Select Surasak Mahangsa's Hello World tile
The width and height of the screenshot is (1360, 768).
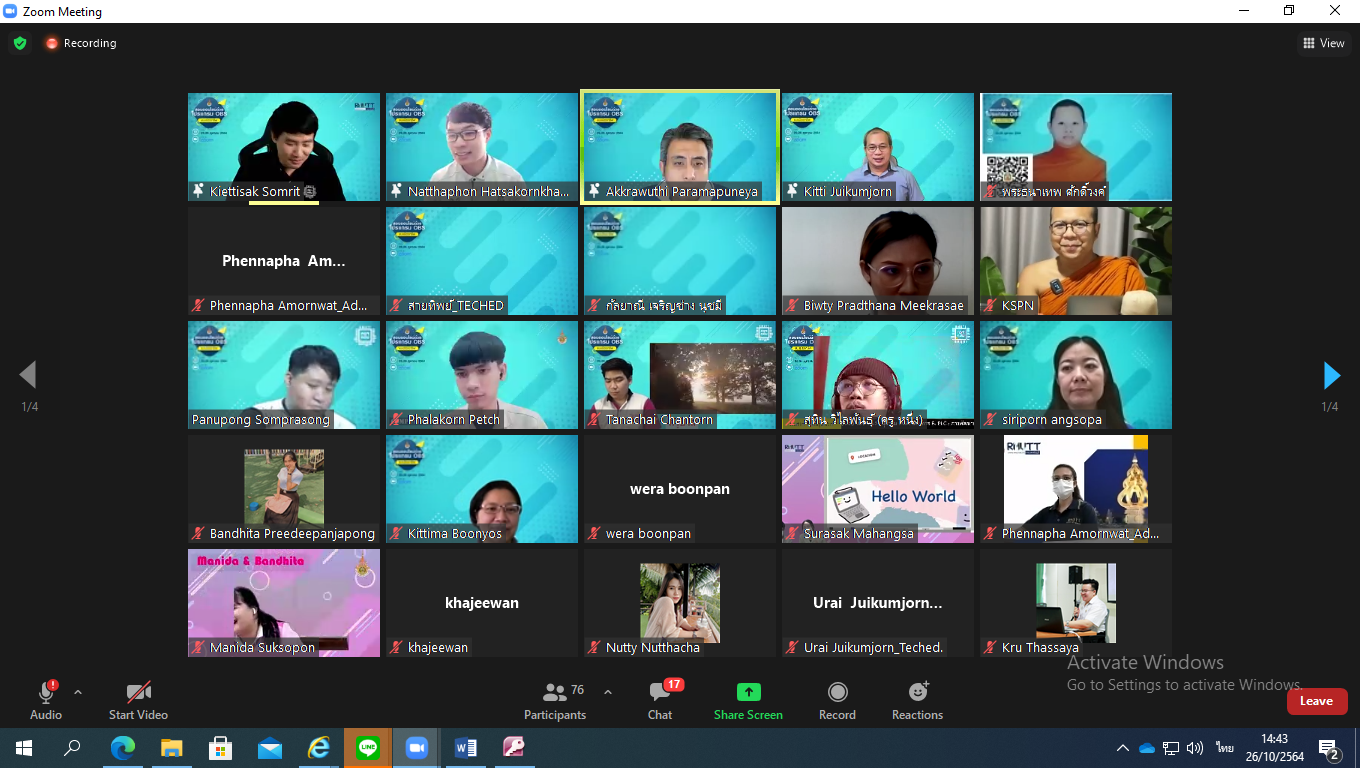coord(878,489)
